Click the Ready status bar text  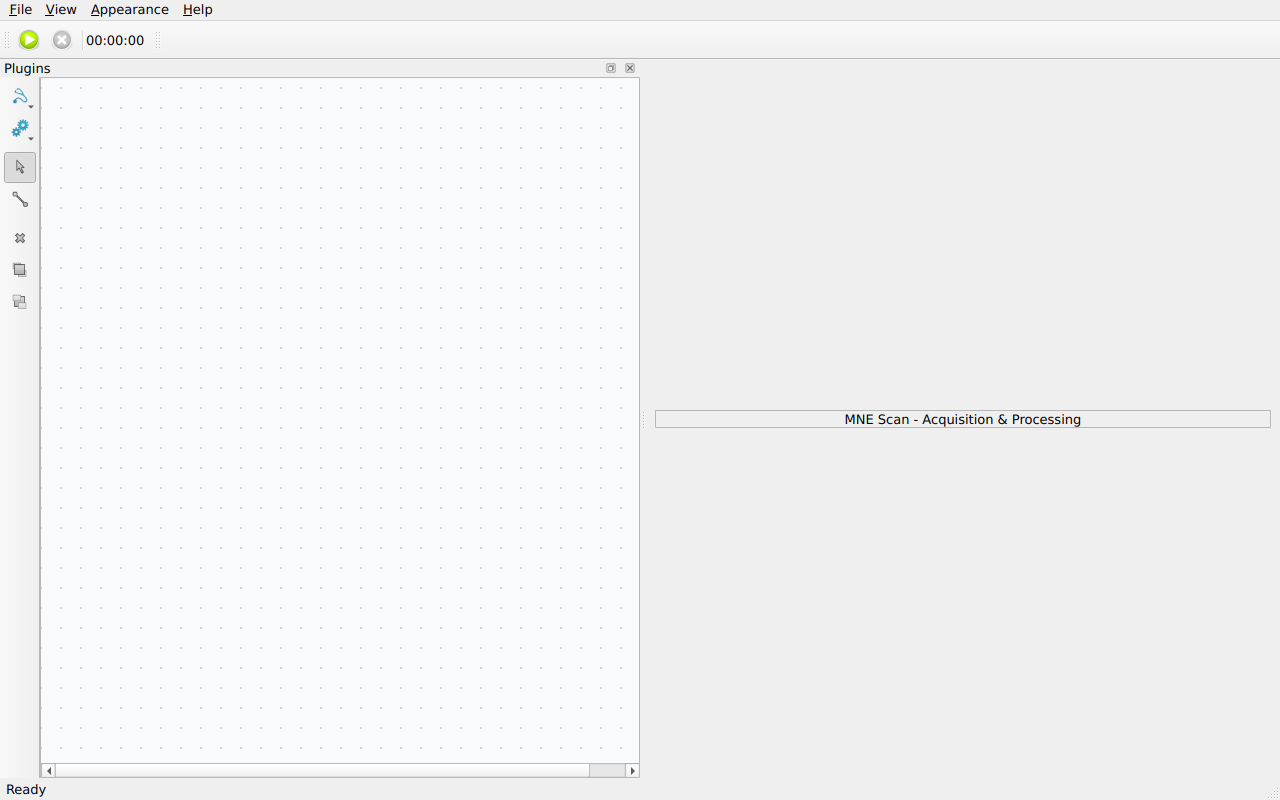tap(26, 790)
